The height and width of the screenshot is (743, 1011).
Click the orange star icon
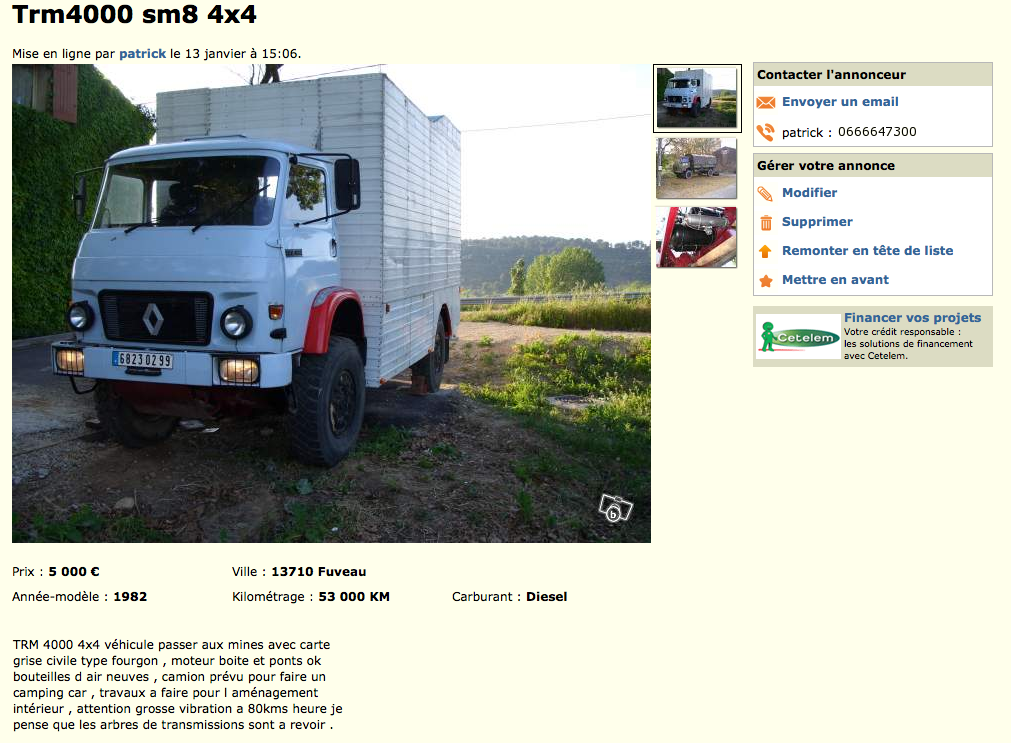pos(765,281)
